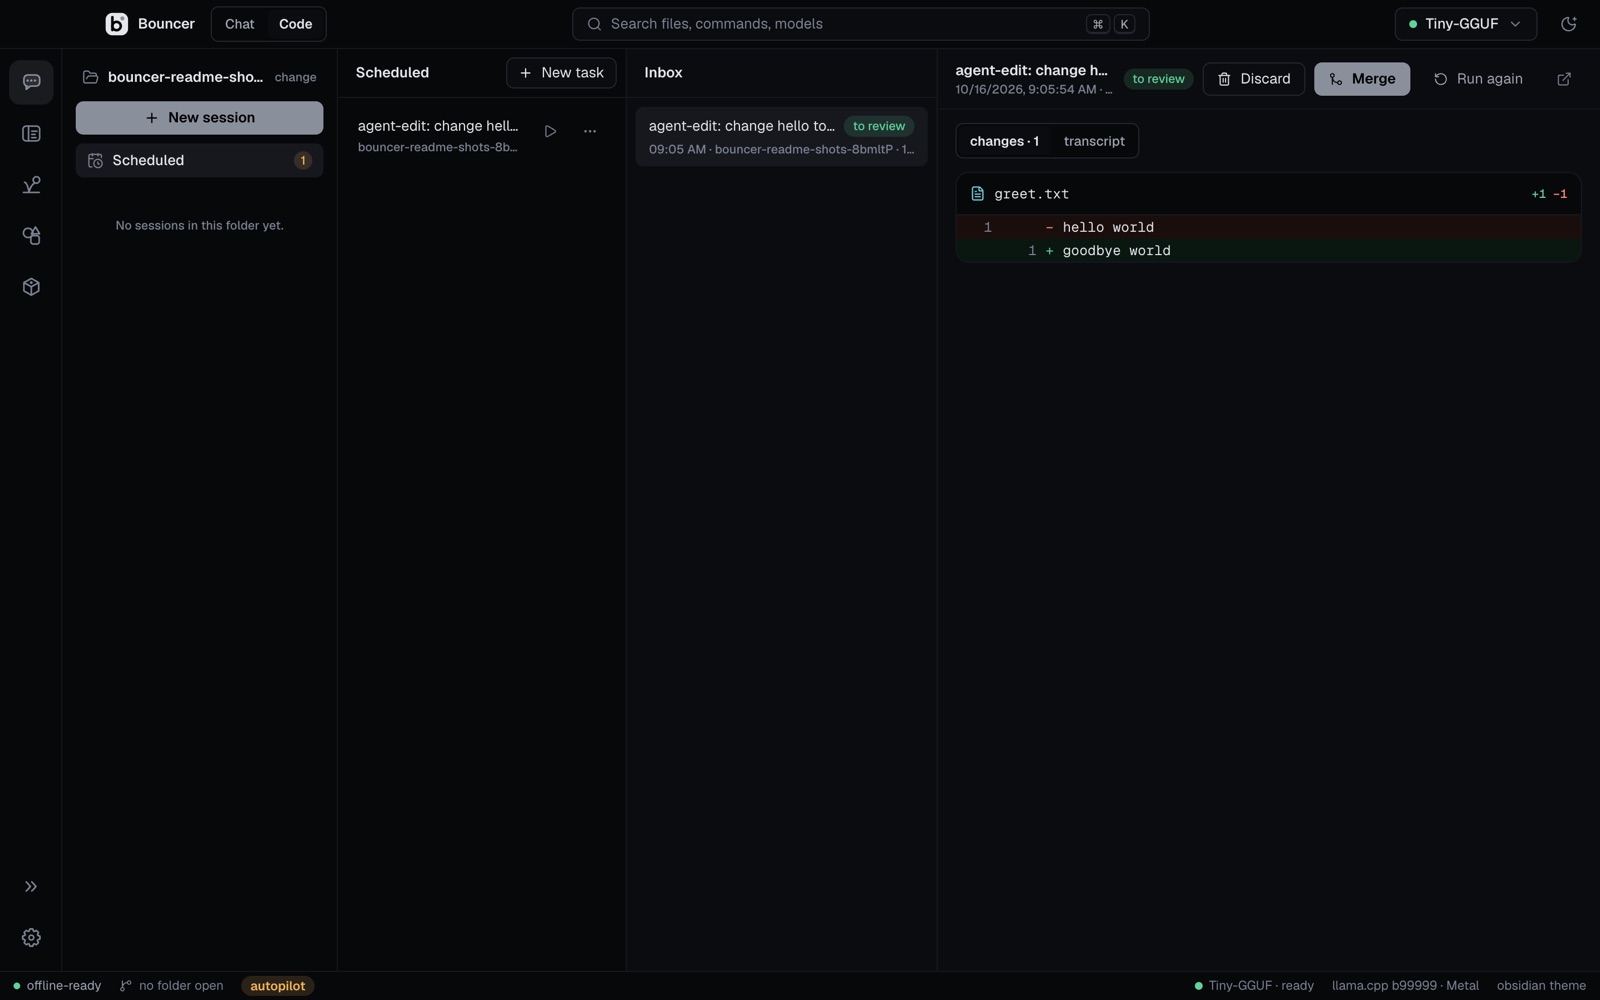
Task: Click the search magnifier icon
Action: (x=594, y=24)
